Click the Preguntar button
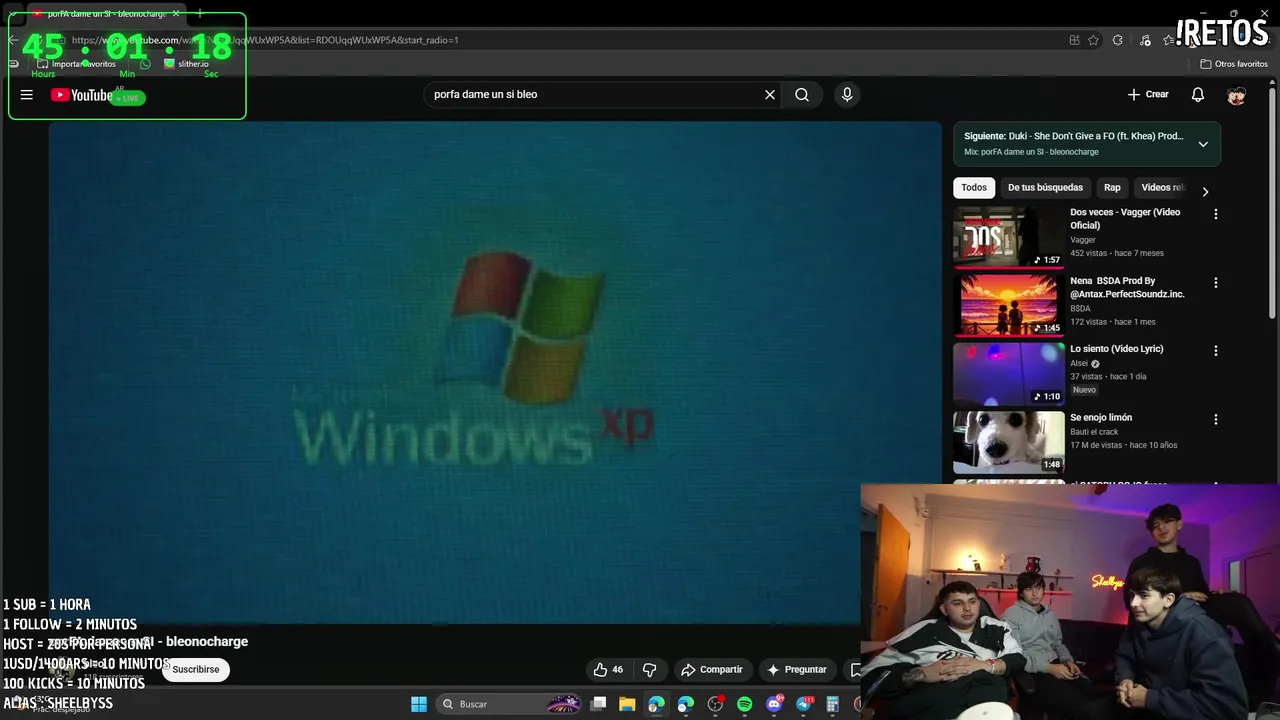The image size is (1280, 720). [797, 670]
